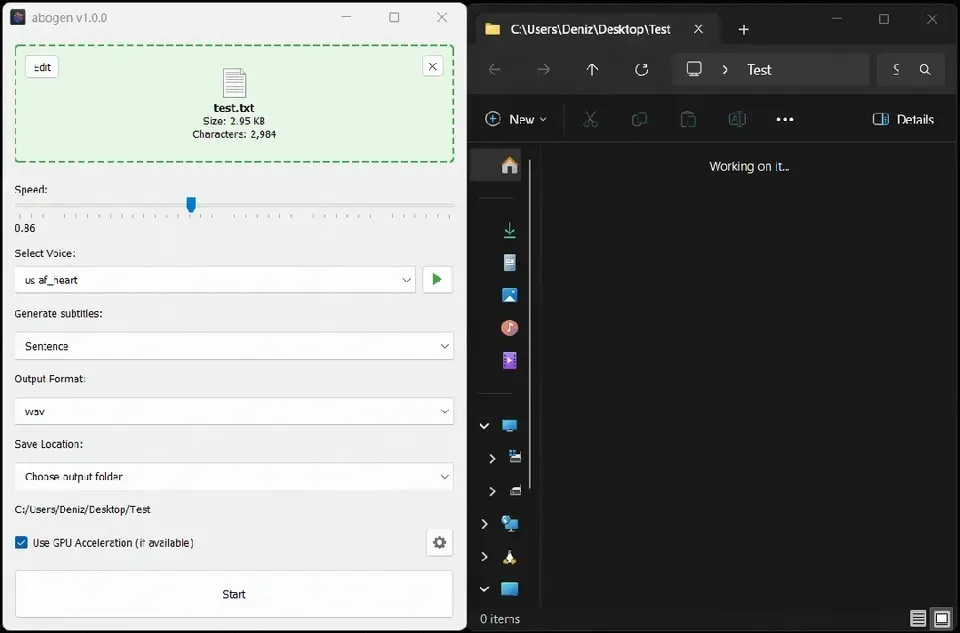Open the See more three-dots menu
The height and width of the screenshot is (633, 960).
785,119
